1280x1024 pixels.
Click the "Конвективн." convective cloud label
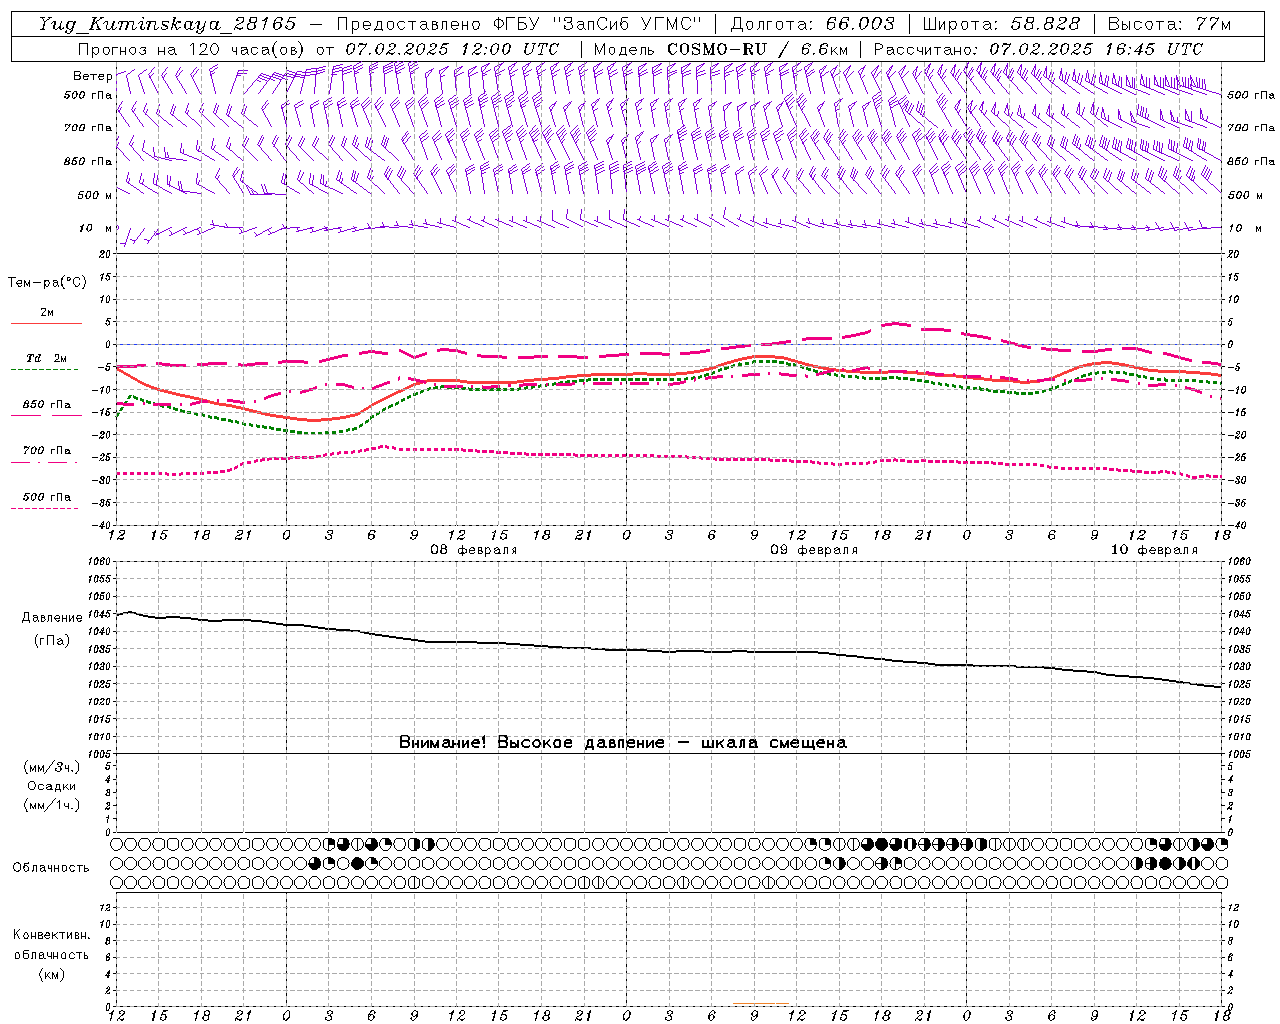coord(51,935)
